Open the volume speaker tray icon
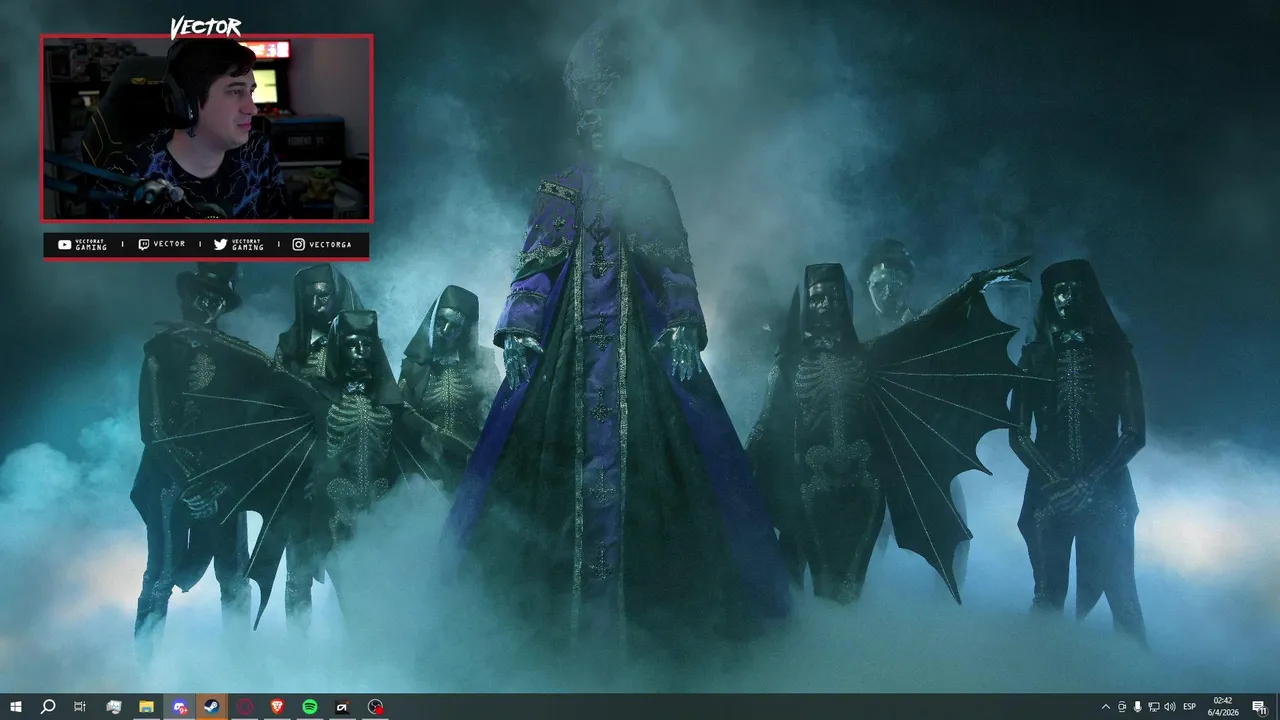This screenshot has width=1280, height=720. (x=1170, y=707)
